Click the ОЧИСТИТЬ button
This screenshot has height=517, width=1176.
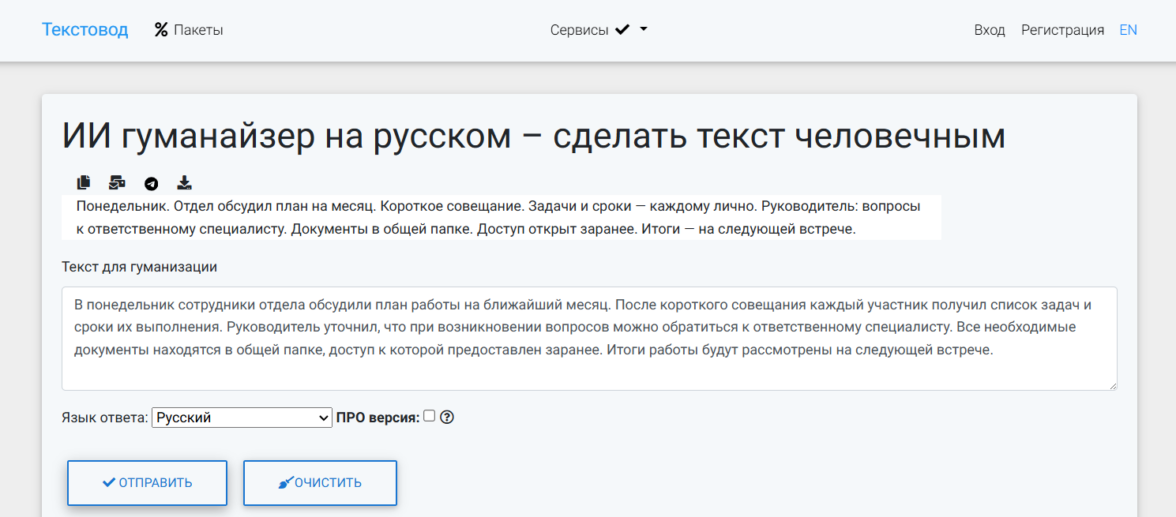click(320, 482)
